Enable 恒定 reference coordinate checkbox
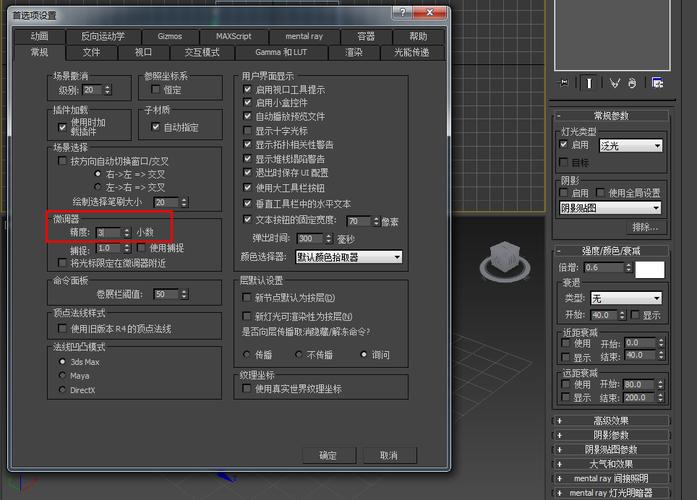 click(x=156, y=89)
